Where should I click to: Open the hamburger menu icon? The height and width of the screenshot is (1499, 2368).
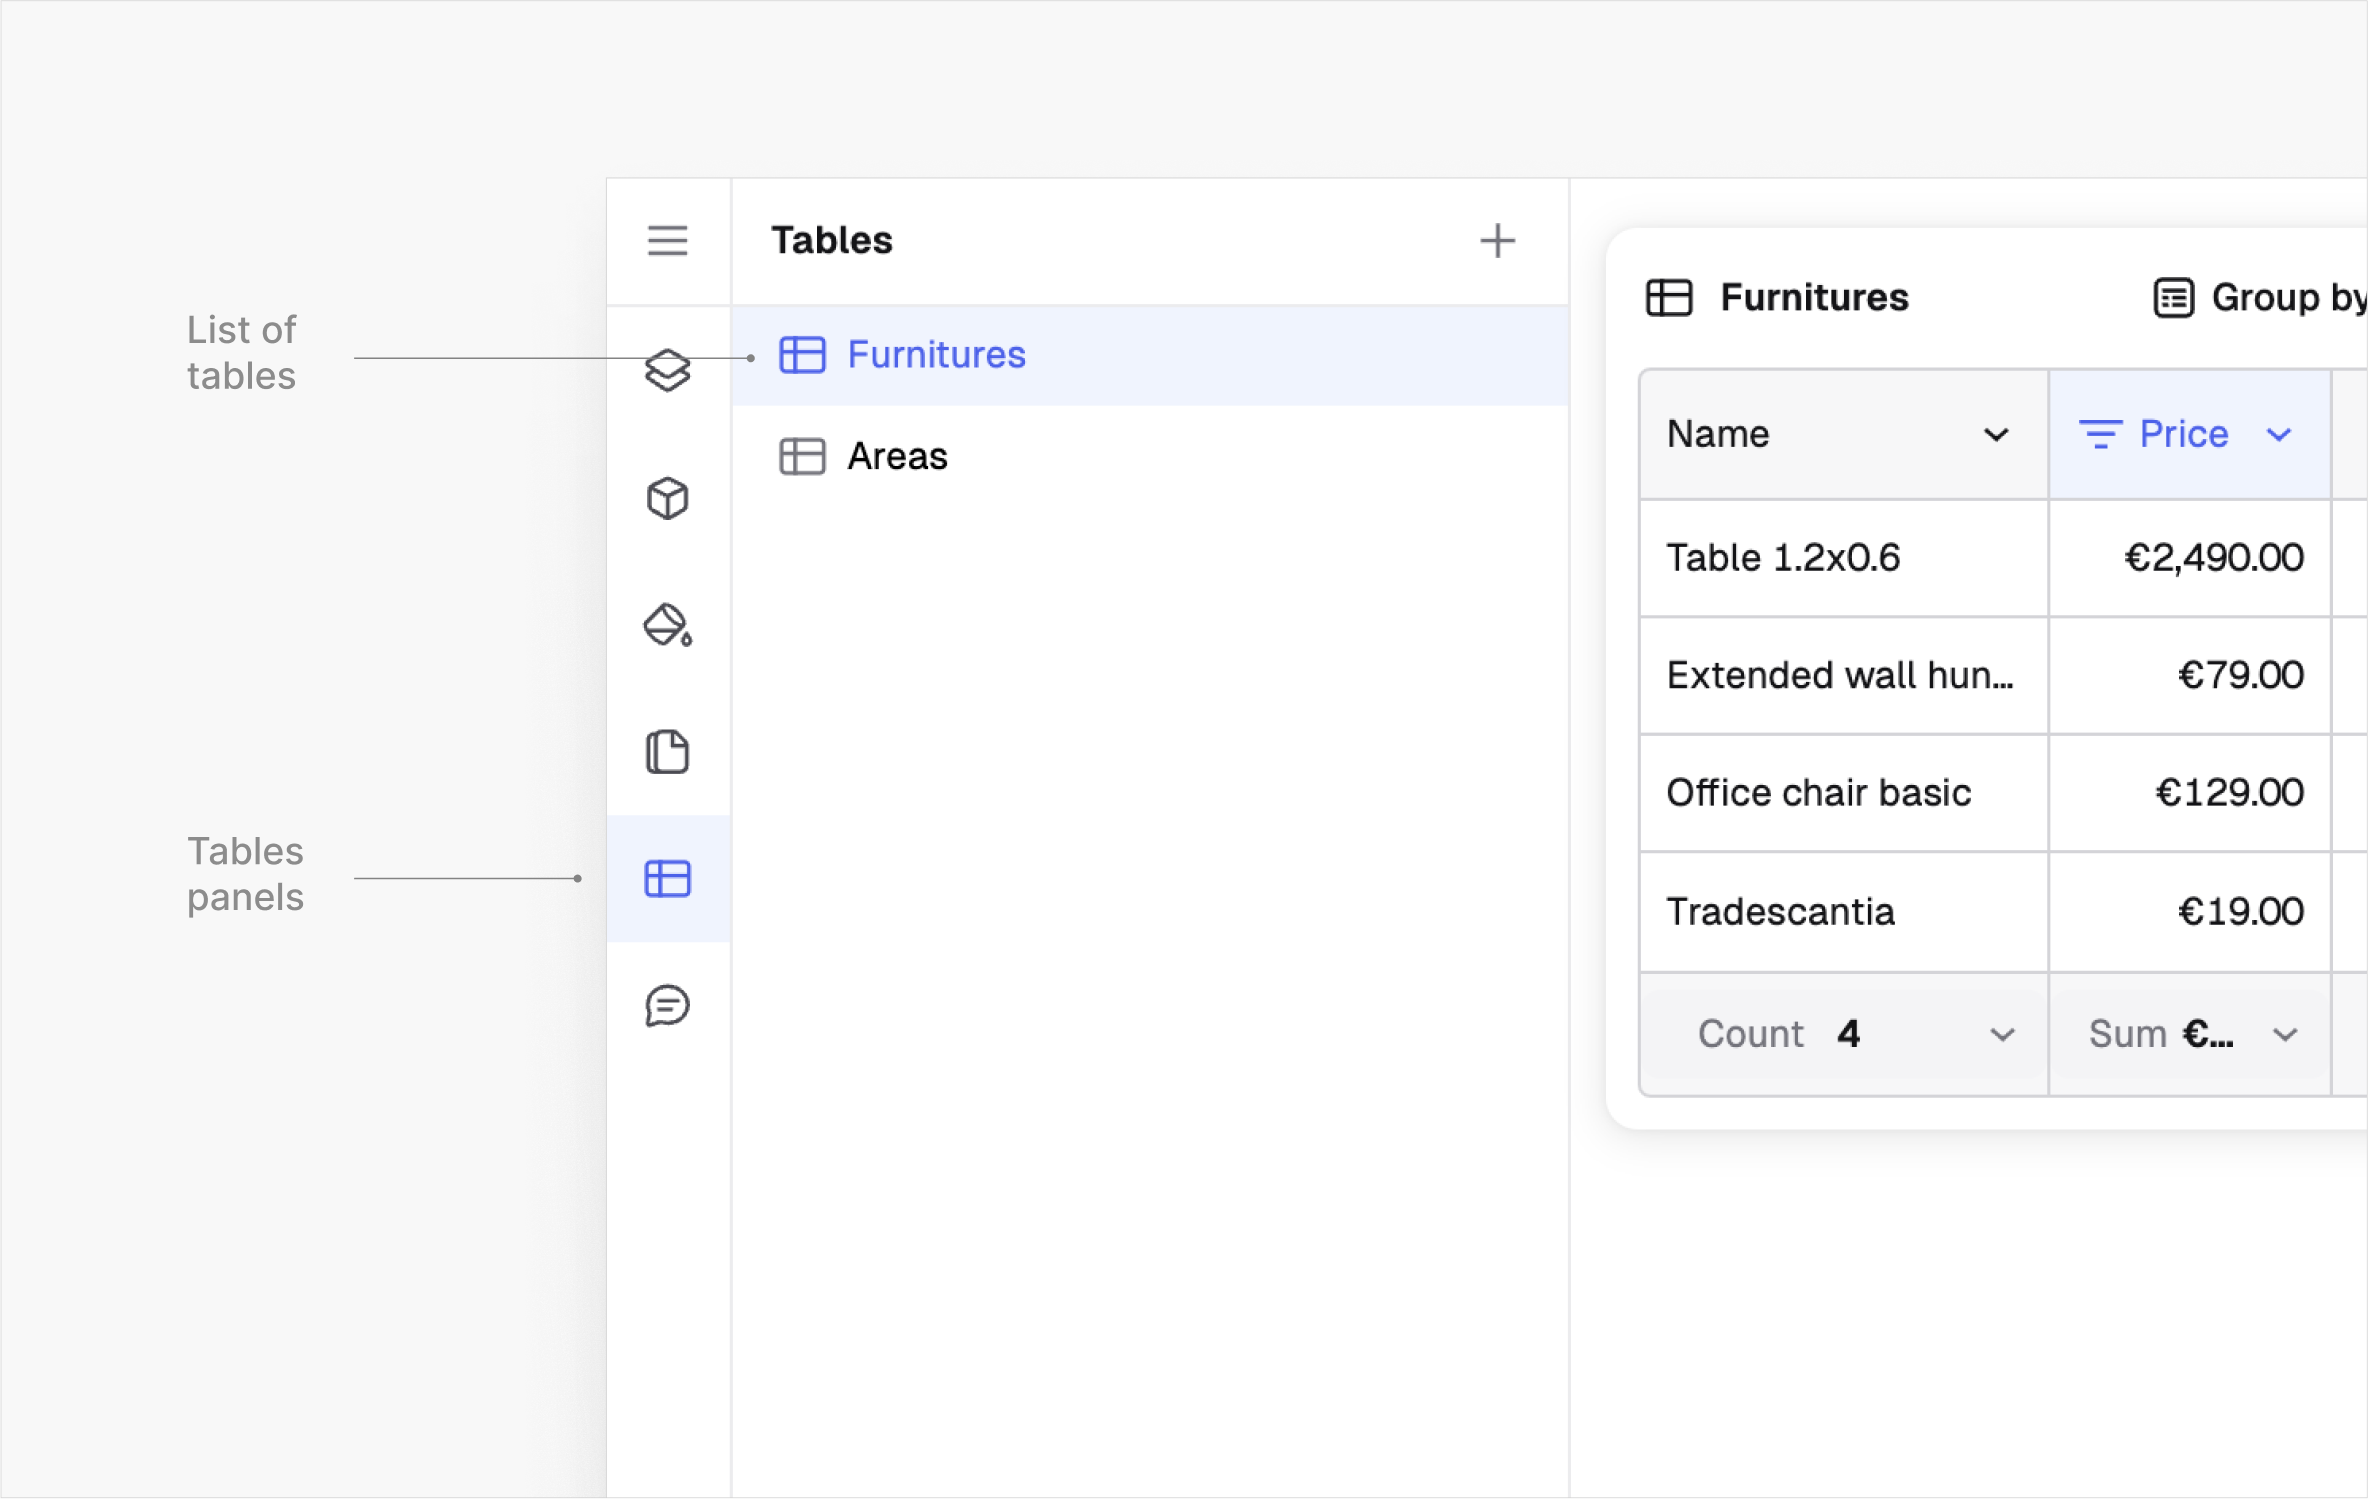(667, 241)
